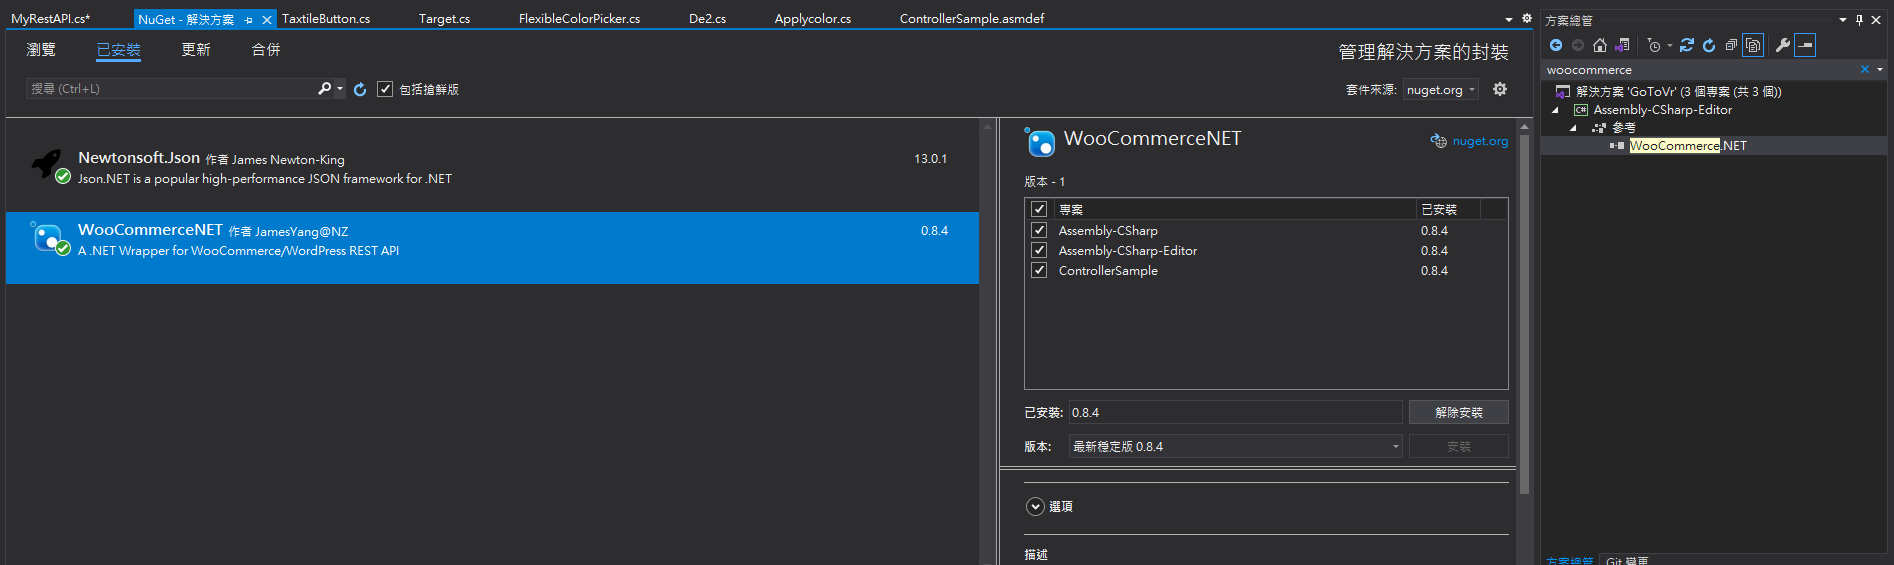The height and width of the screenshot is (565, 1894).
Task: Click the WooCommerceNET list package icon
Action: tap(48, 238)
